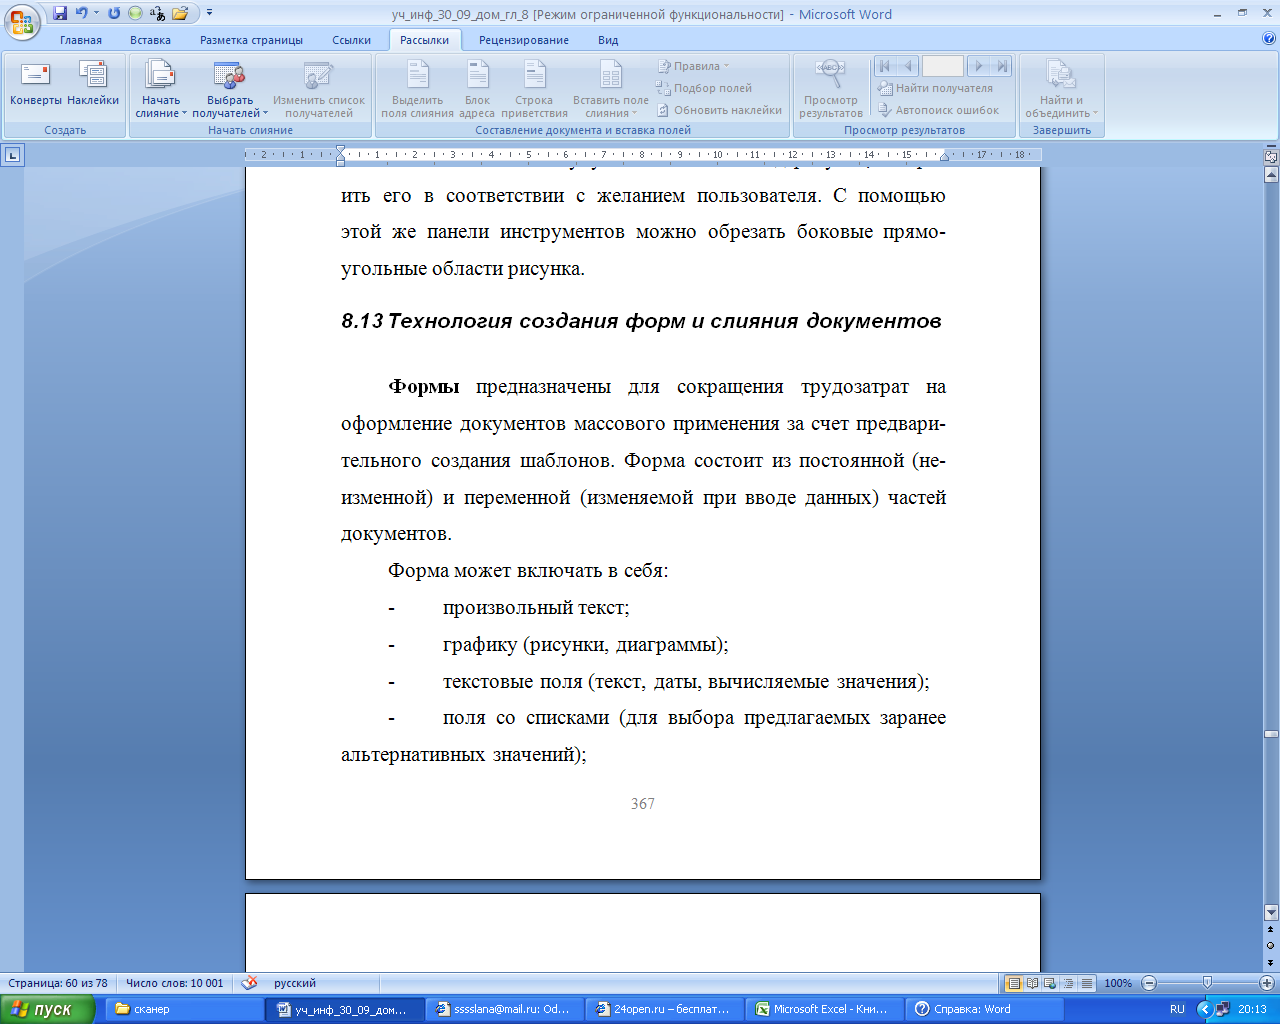Click spelling check status icon
1280x1024 pixels.
pyautogui.click(x=250, y=983)
